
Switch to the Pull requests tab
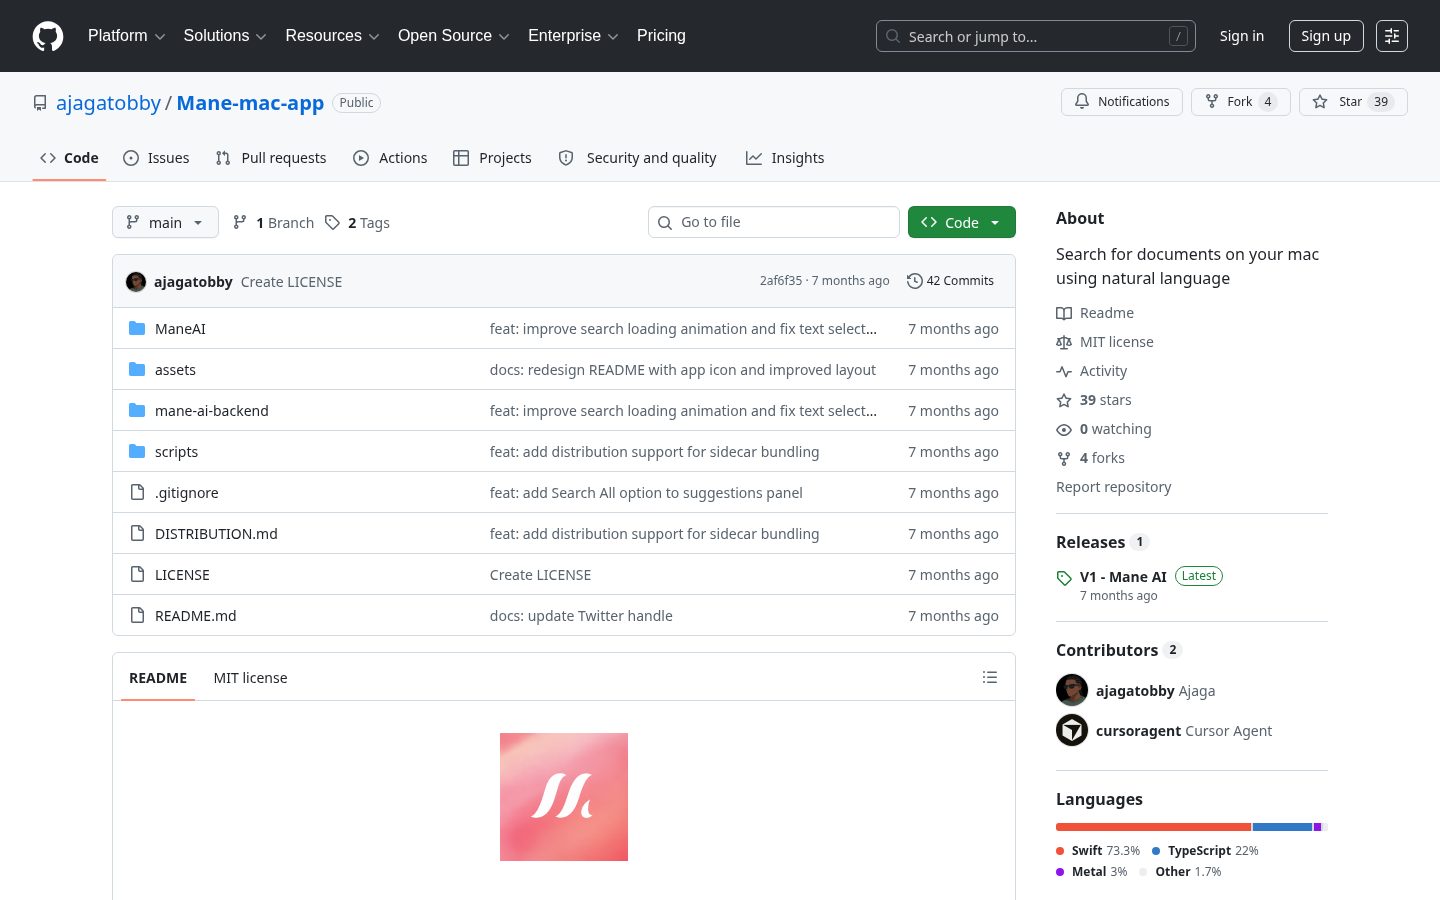[271, 158]
